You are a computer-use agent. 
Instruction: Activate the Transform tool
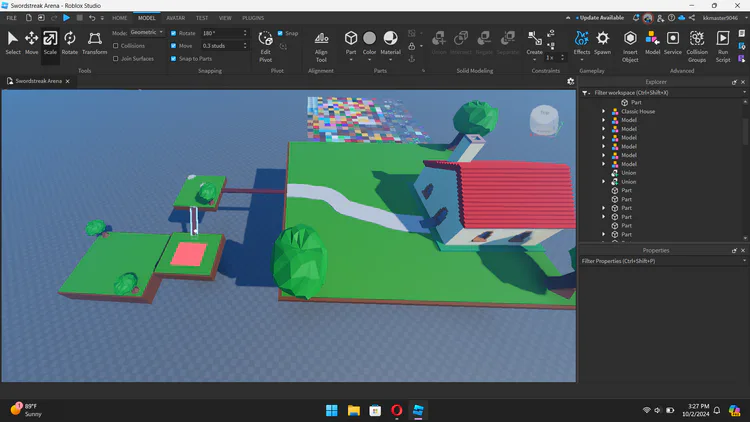pos(95,43)
